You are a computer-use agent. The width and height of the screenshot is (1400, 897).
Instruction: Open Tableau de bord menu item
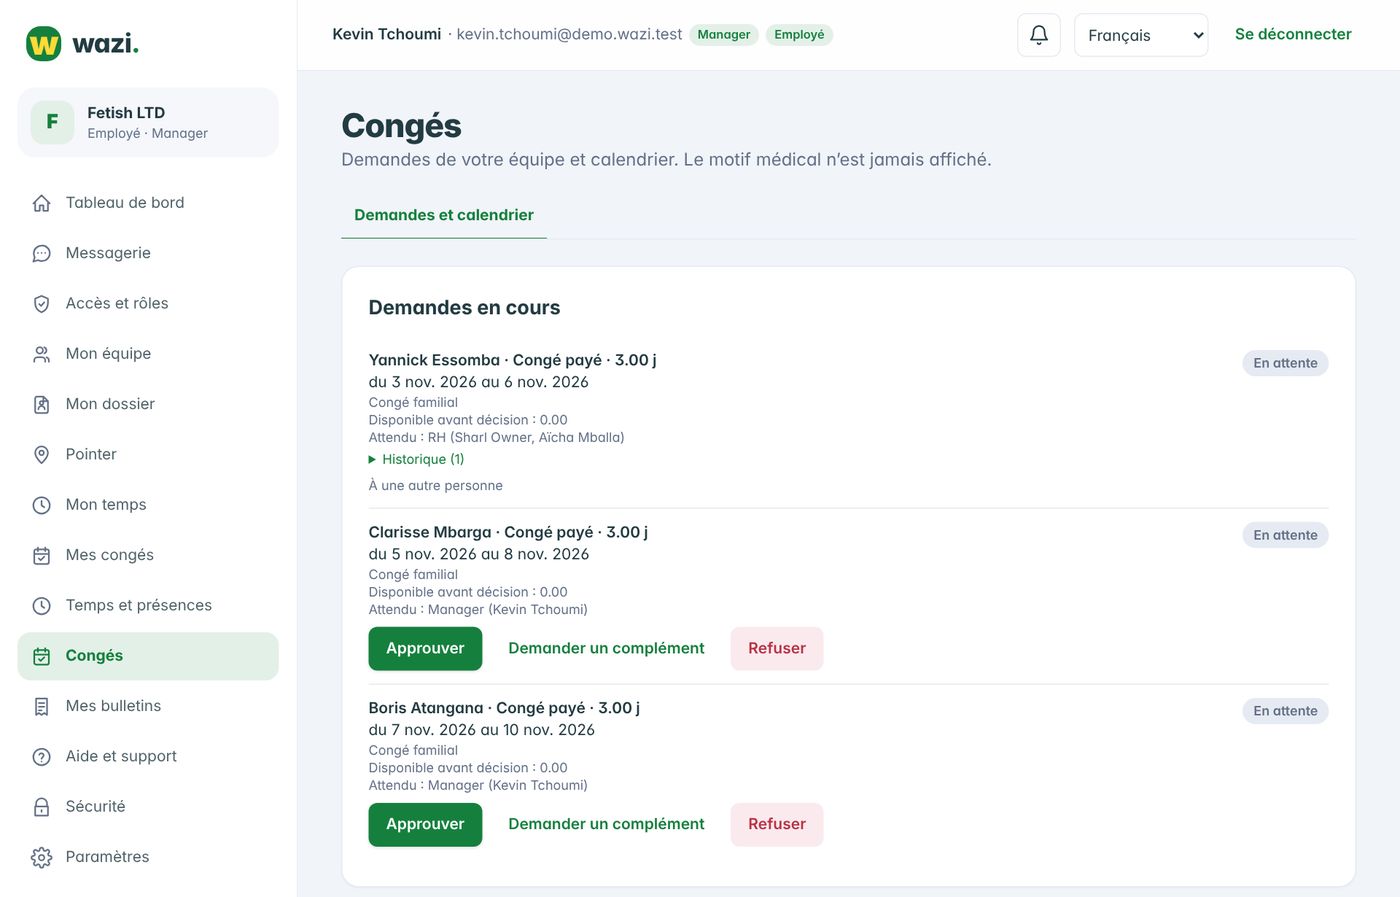coord(148,203)
